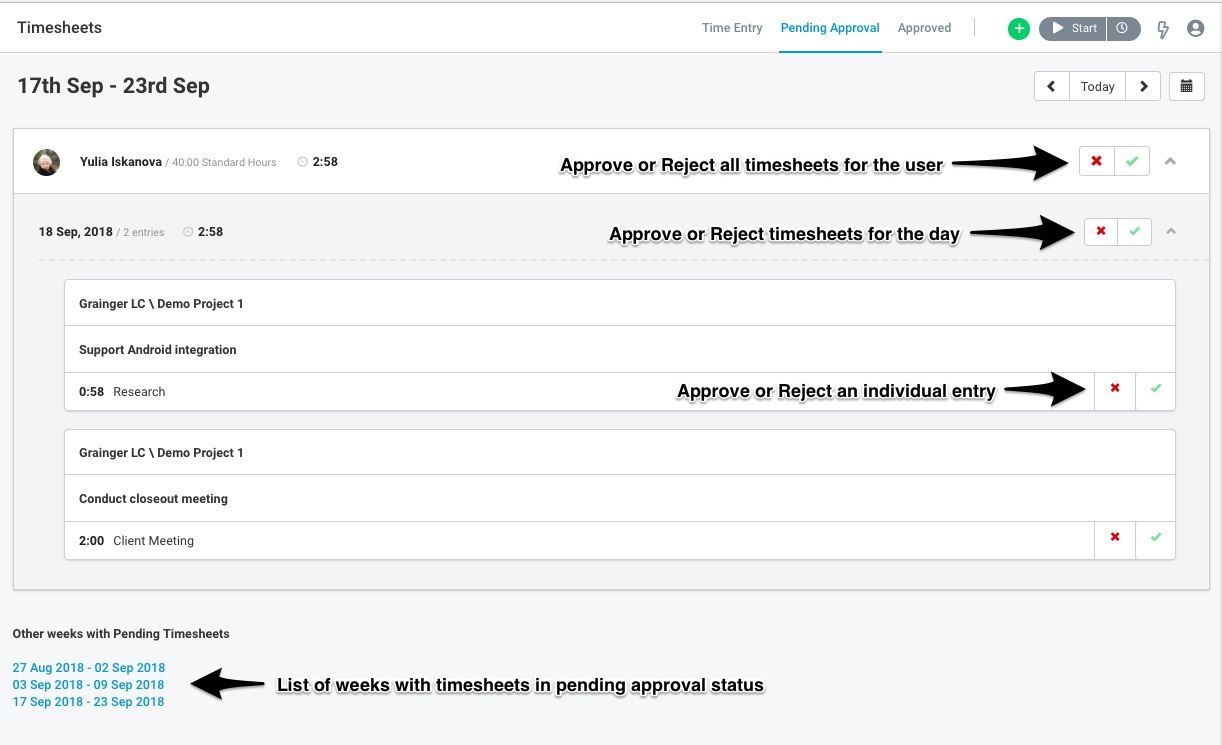The width and height of the screenshot is (1222, 745).
Task: Click Other weeks with Pending Timesheets heading
Action: [x=121, y=634]
